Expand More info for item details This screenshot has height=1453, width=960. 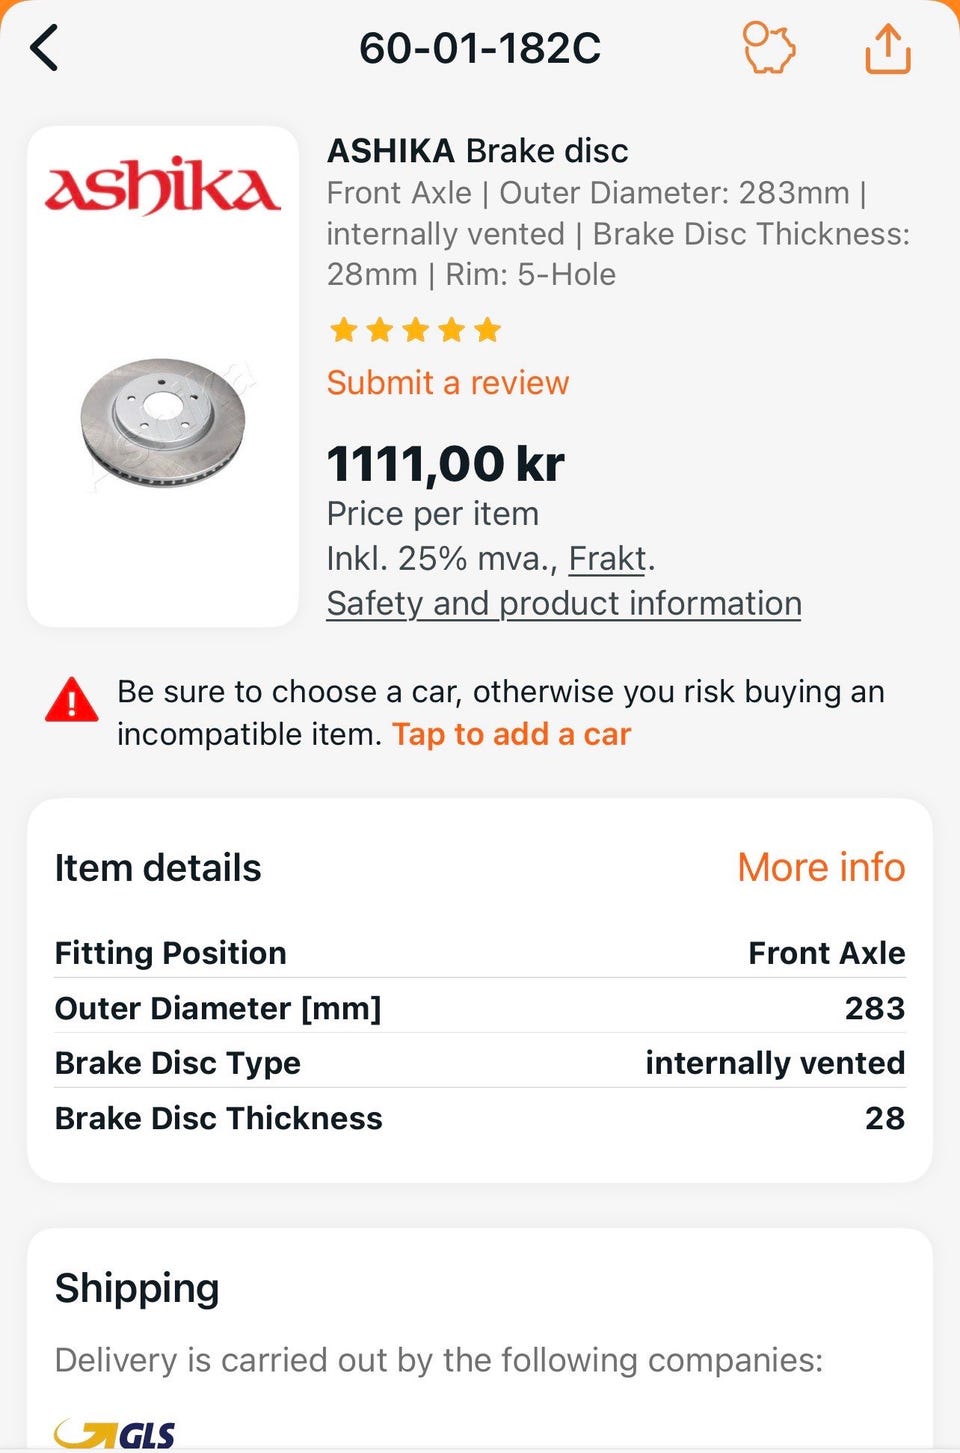point(821,867)
